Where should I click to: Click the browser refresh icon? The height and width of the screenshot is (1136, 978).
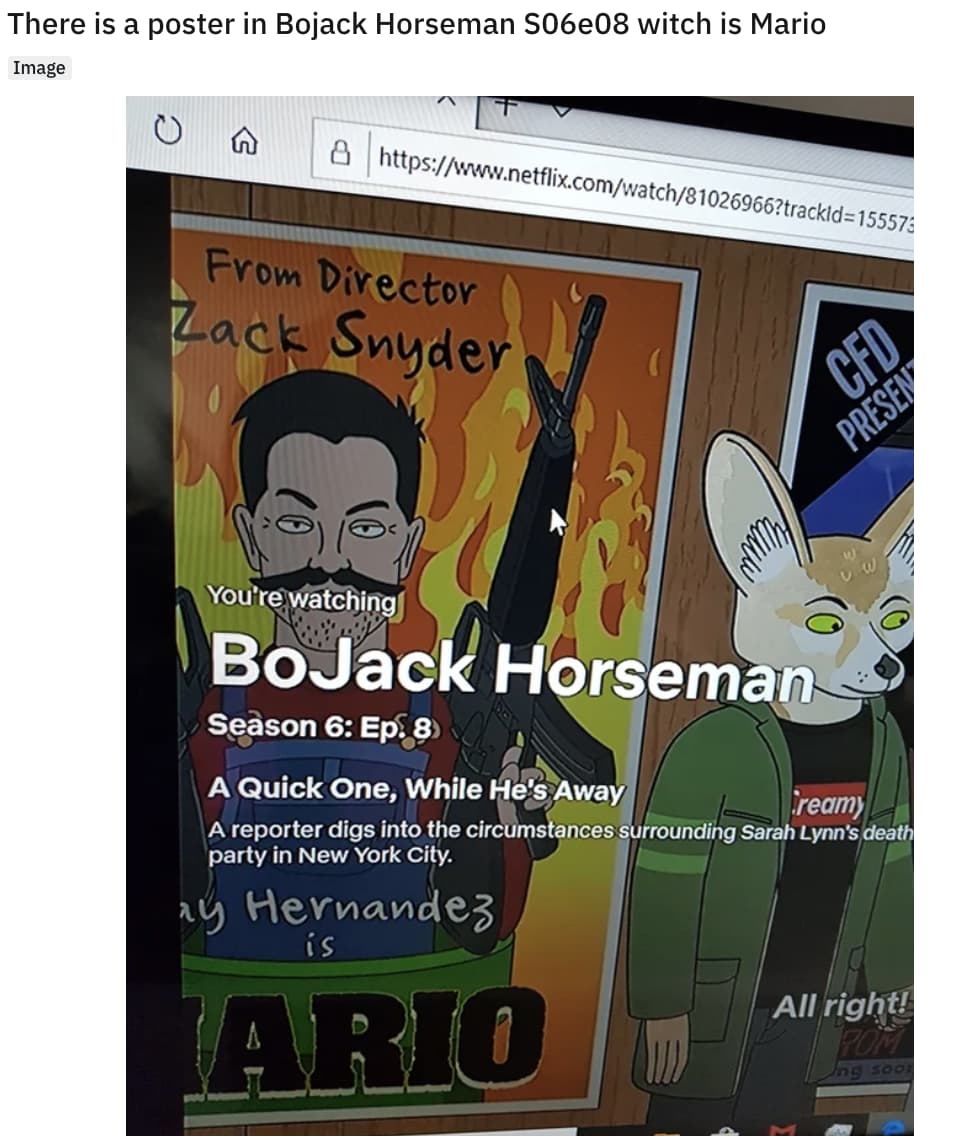pos(165,131)
